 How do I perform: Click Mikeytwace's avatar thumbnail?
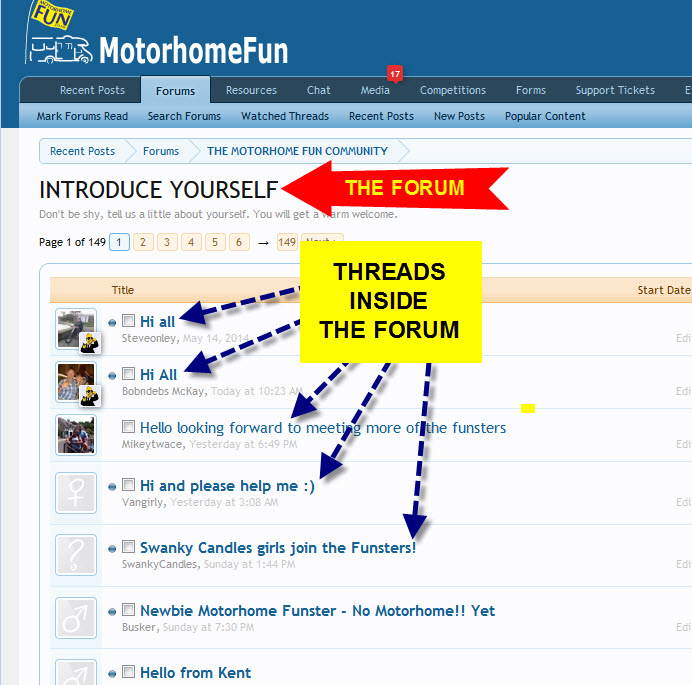(76, 435)
